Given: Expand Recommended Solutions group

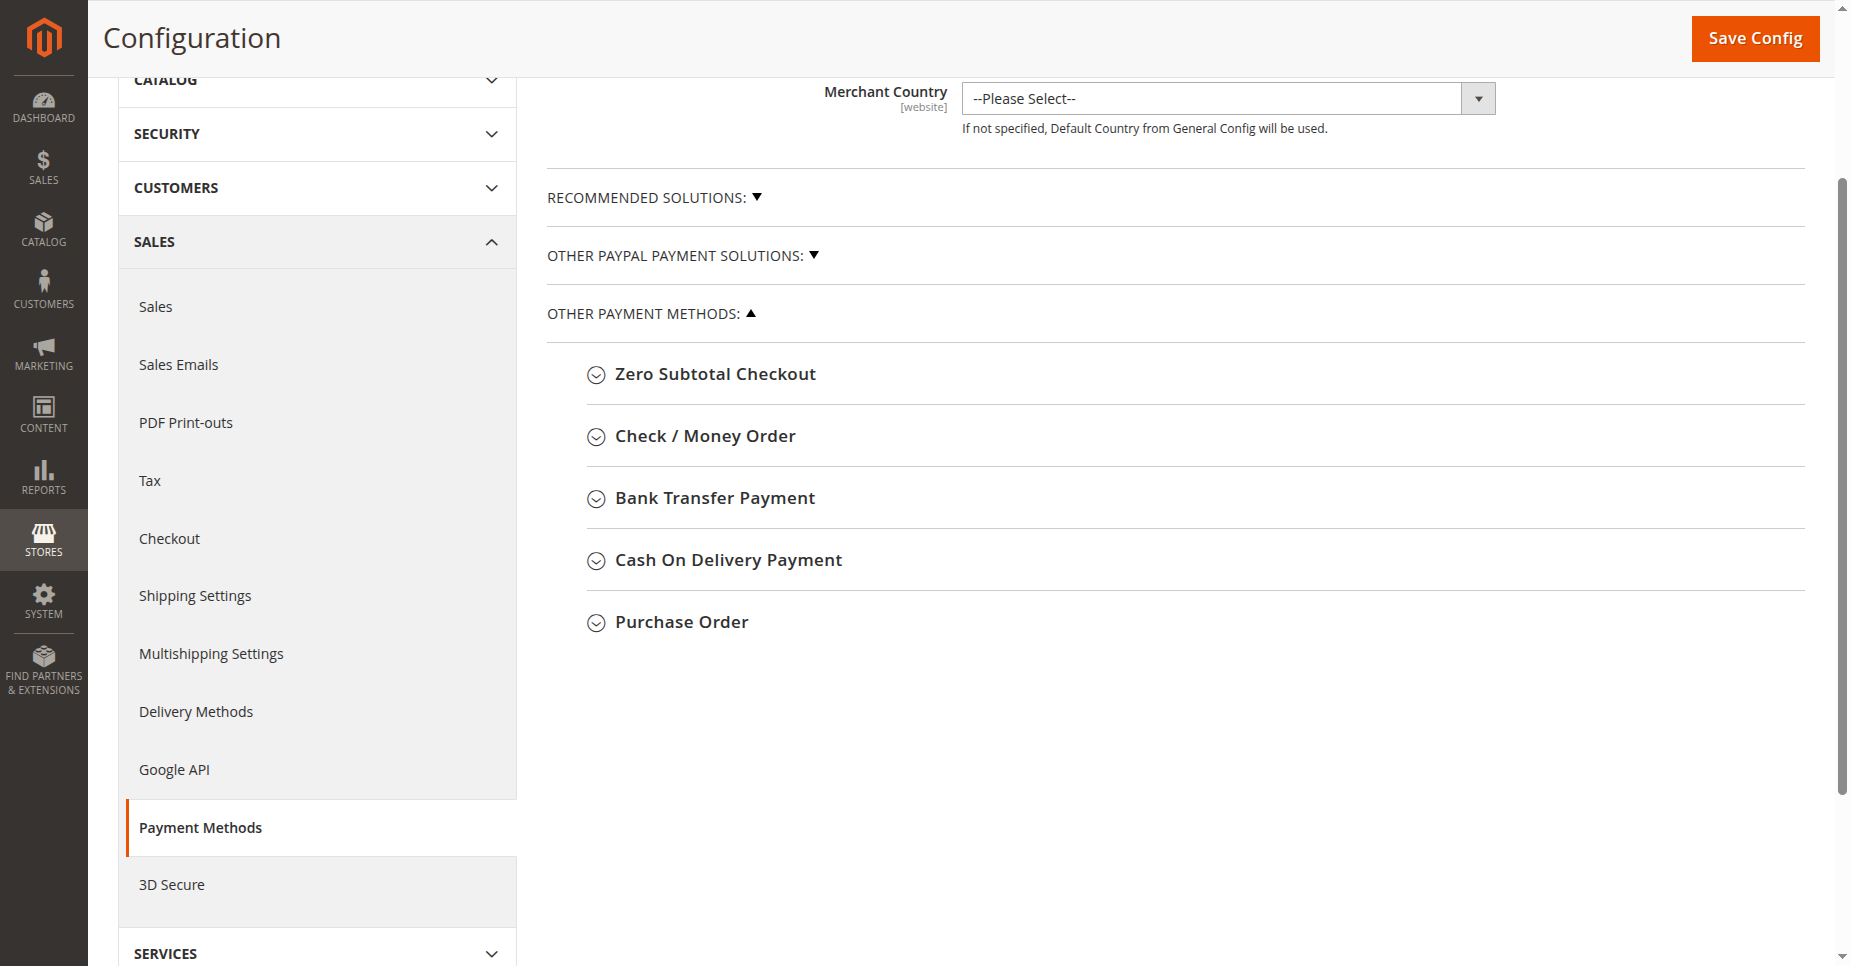Looking at the screenshot, I should 654,198.
